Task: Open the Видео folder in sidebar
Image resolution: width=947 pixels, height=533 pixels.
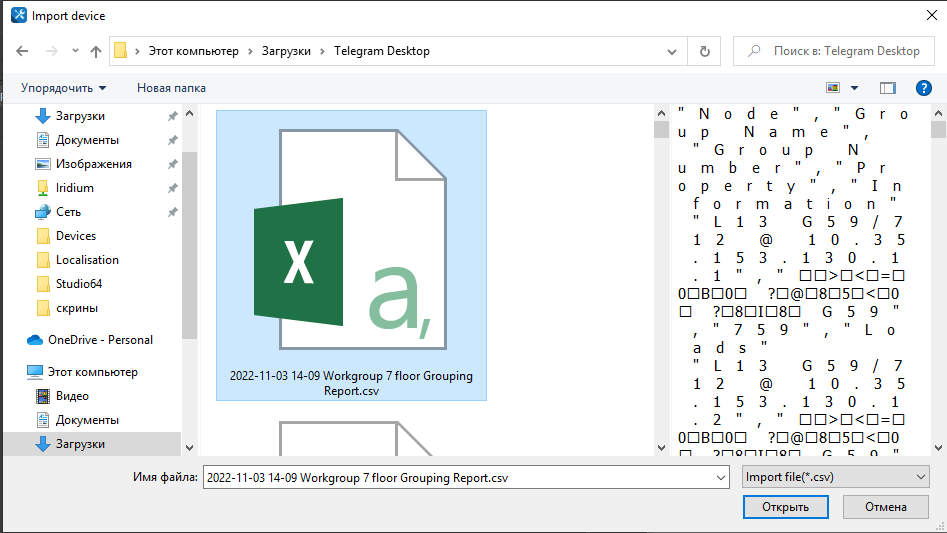Action: pos(72,396)
